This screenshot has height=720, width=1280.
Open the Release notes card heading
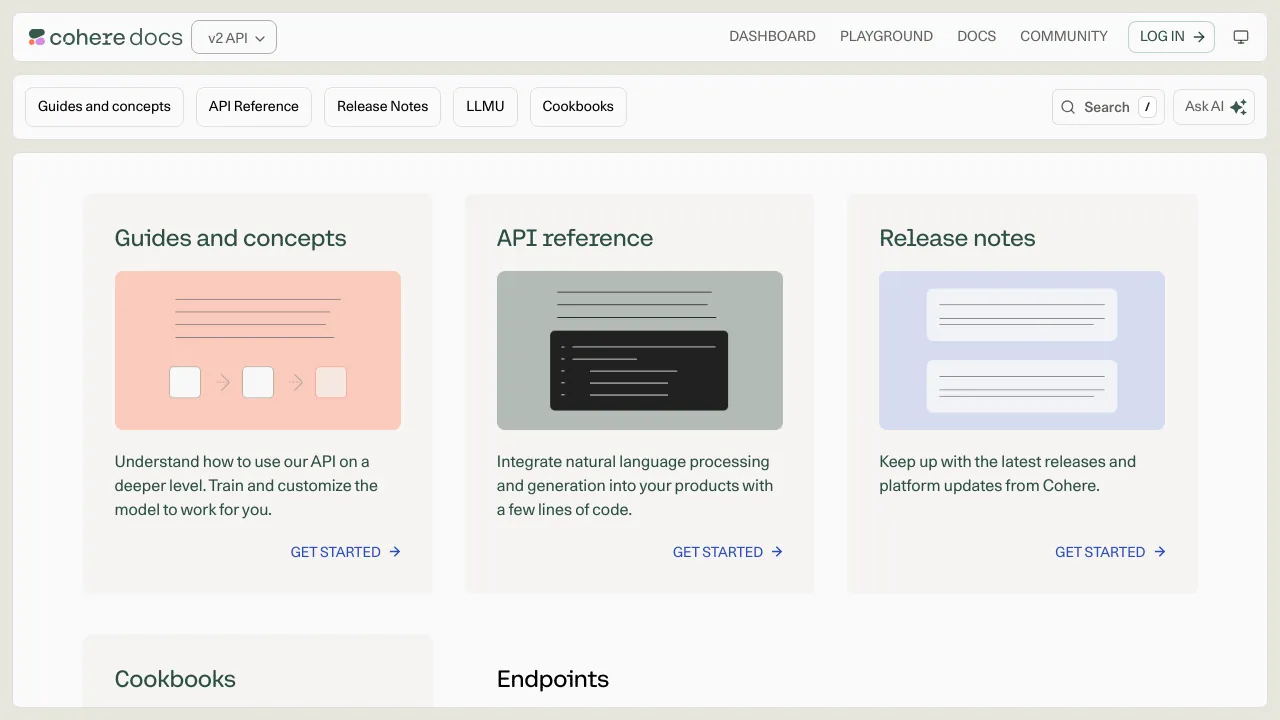957,238
